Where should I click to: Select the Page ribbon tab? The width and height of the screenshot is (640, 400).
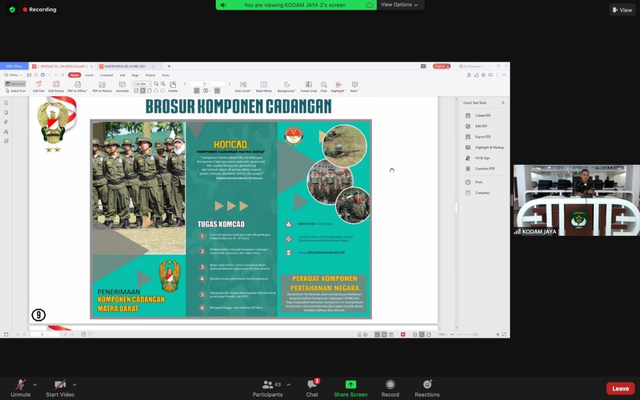[135, 75]
